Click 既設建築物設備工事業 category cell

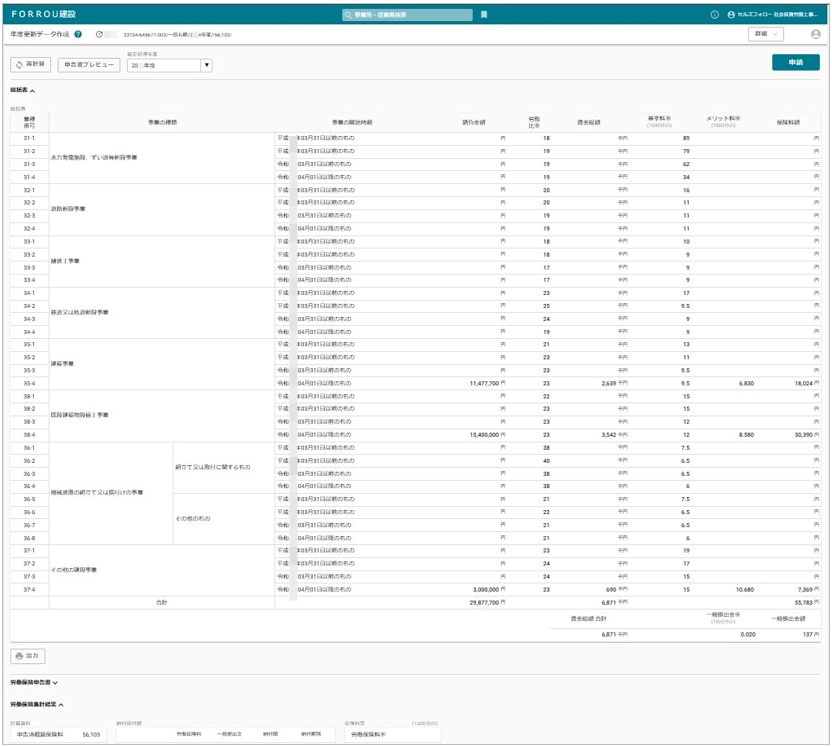(162, 415)
